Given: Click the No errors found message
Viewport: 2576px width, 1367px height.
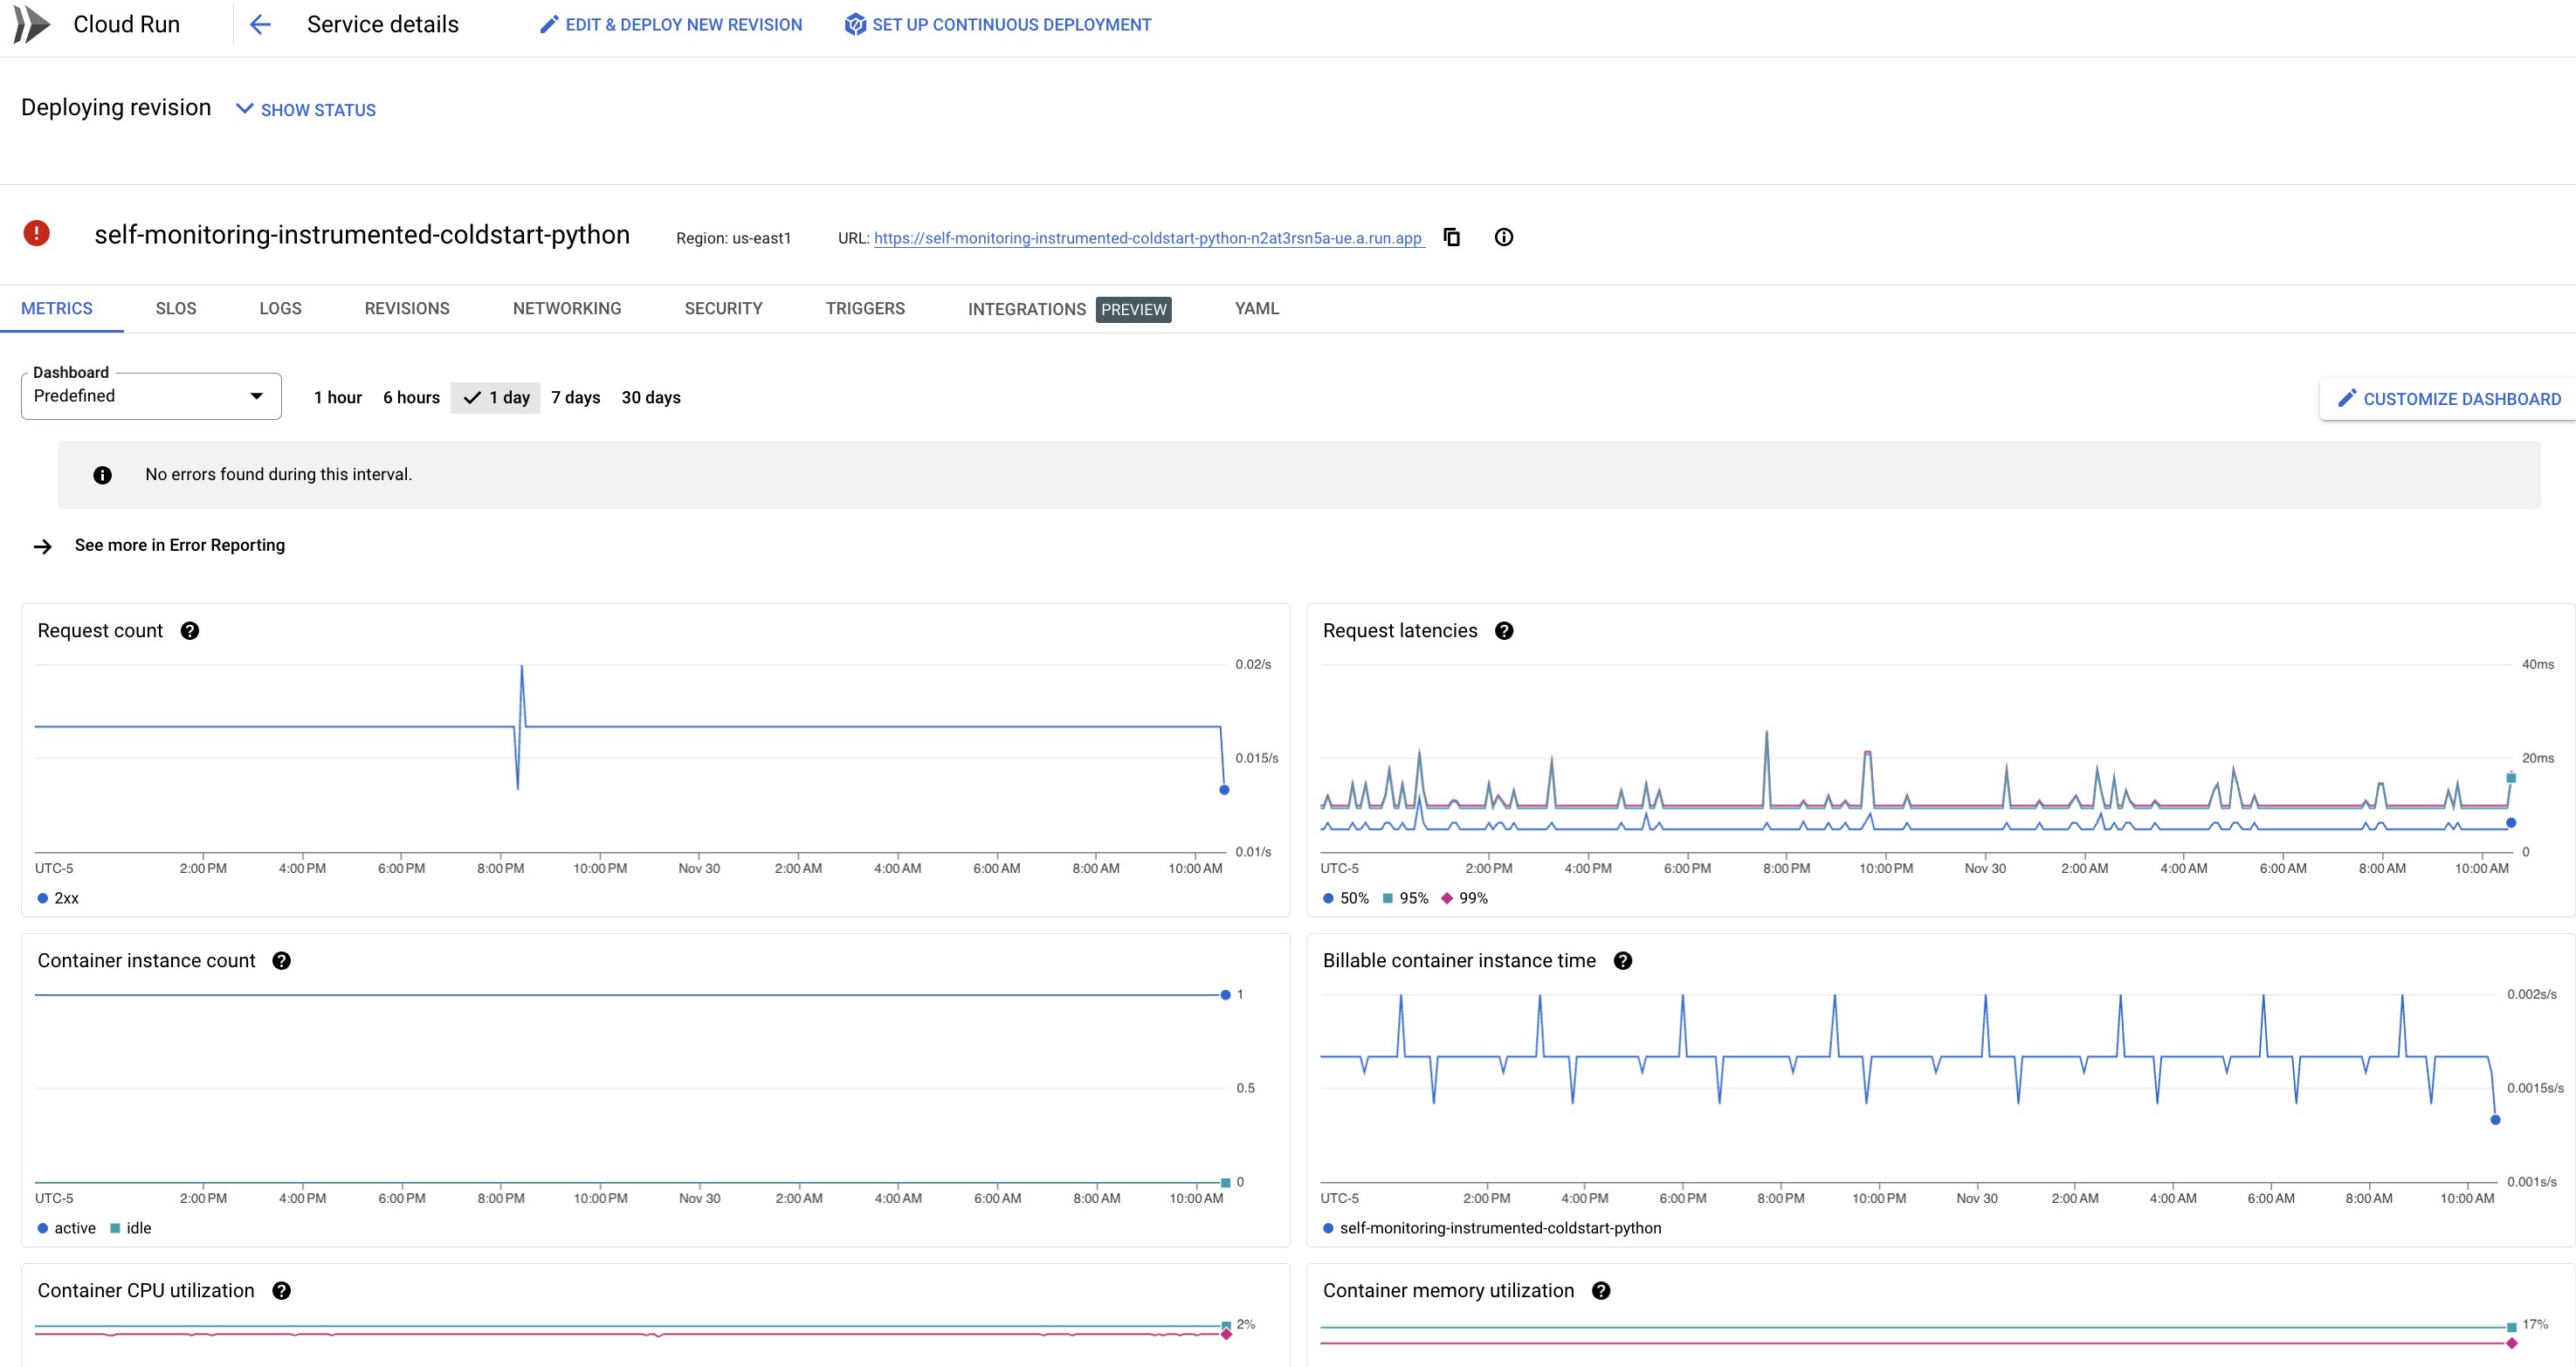Looking at the screenshot, I should (279, 475).
